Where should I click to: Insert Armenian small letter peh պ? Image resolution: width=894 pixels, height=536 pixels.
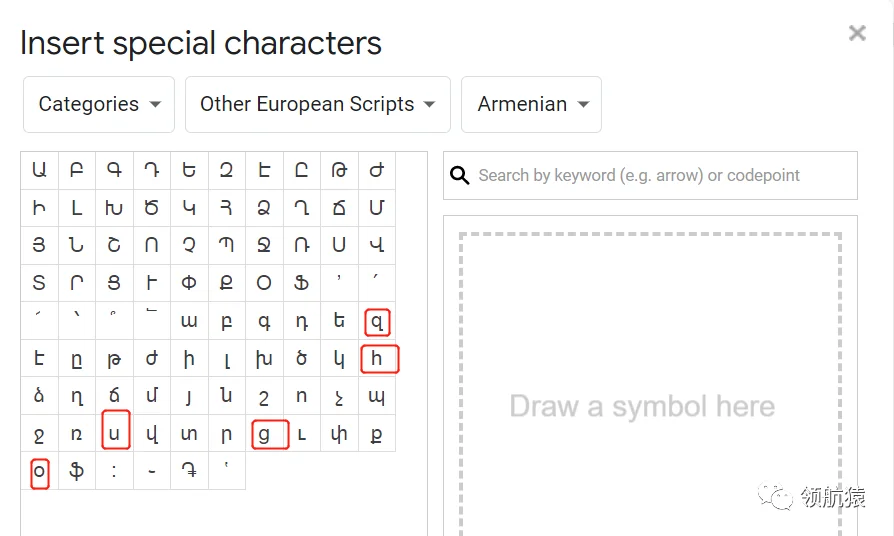click(x=377, y=396)
